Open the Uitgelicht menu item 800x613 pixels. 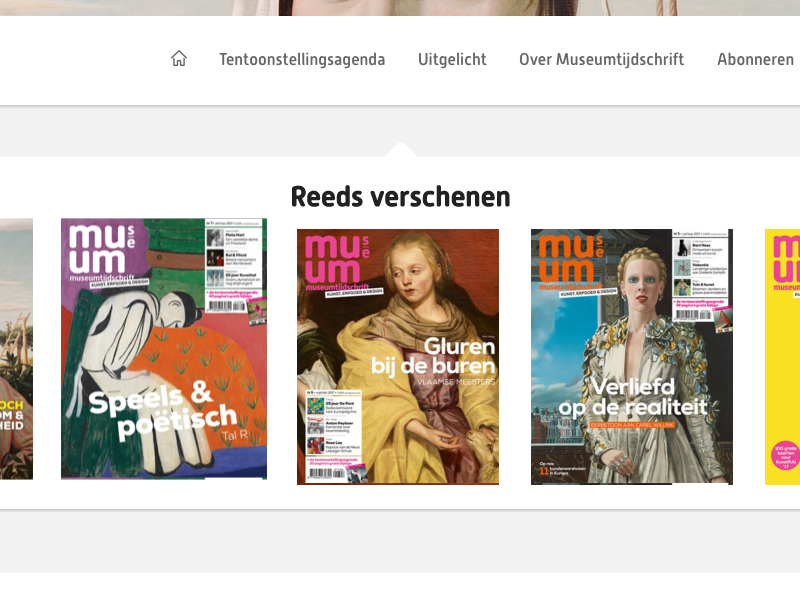click(x=452, y=59)
